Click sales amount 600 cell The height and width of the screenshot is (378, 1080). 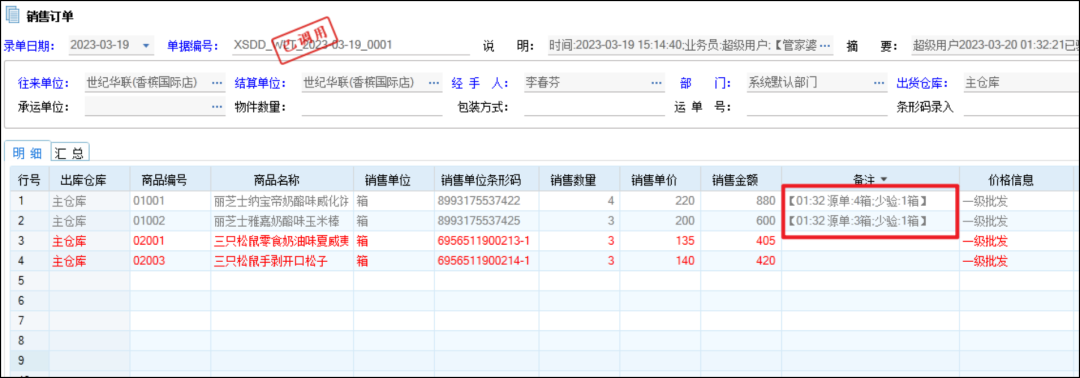741,221
